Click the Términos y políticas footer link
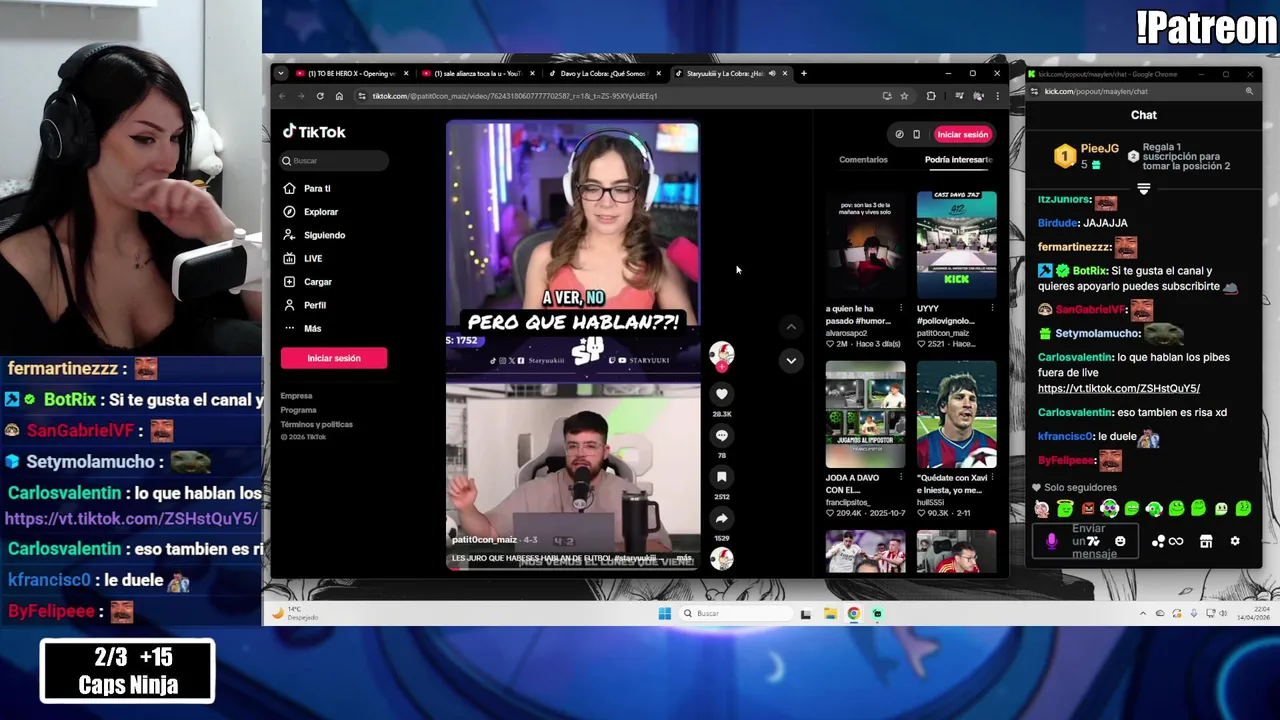This screenshot has width=1280, height=720. (316, 424)
